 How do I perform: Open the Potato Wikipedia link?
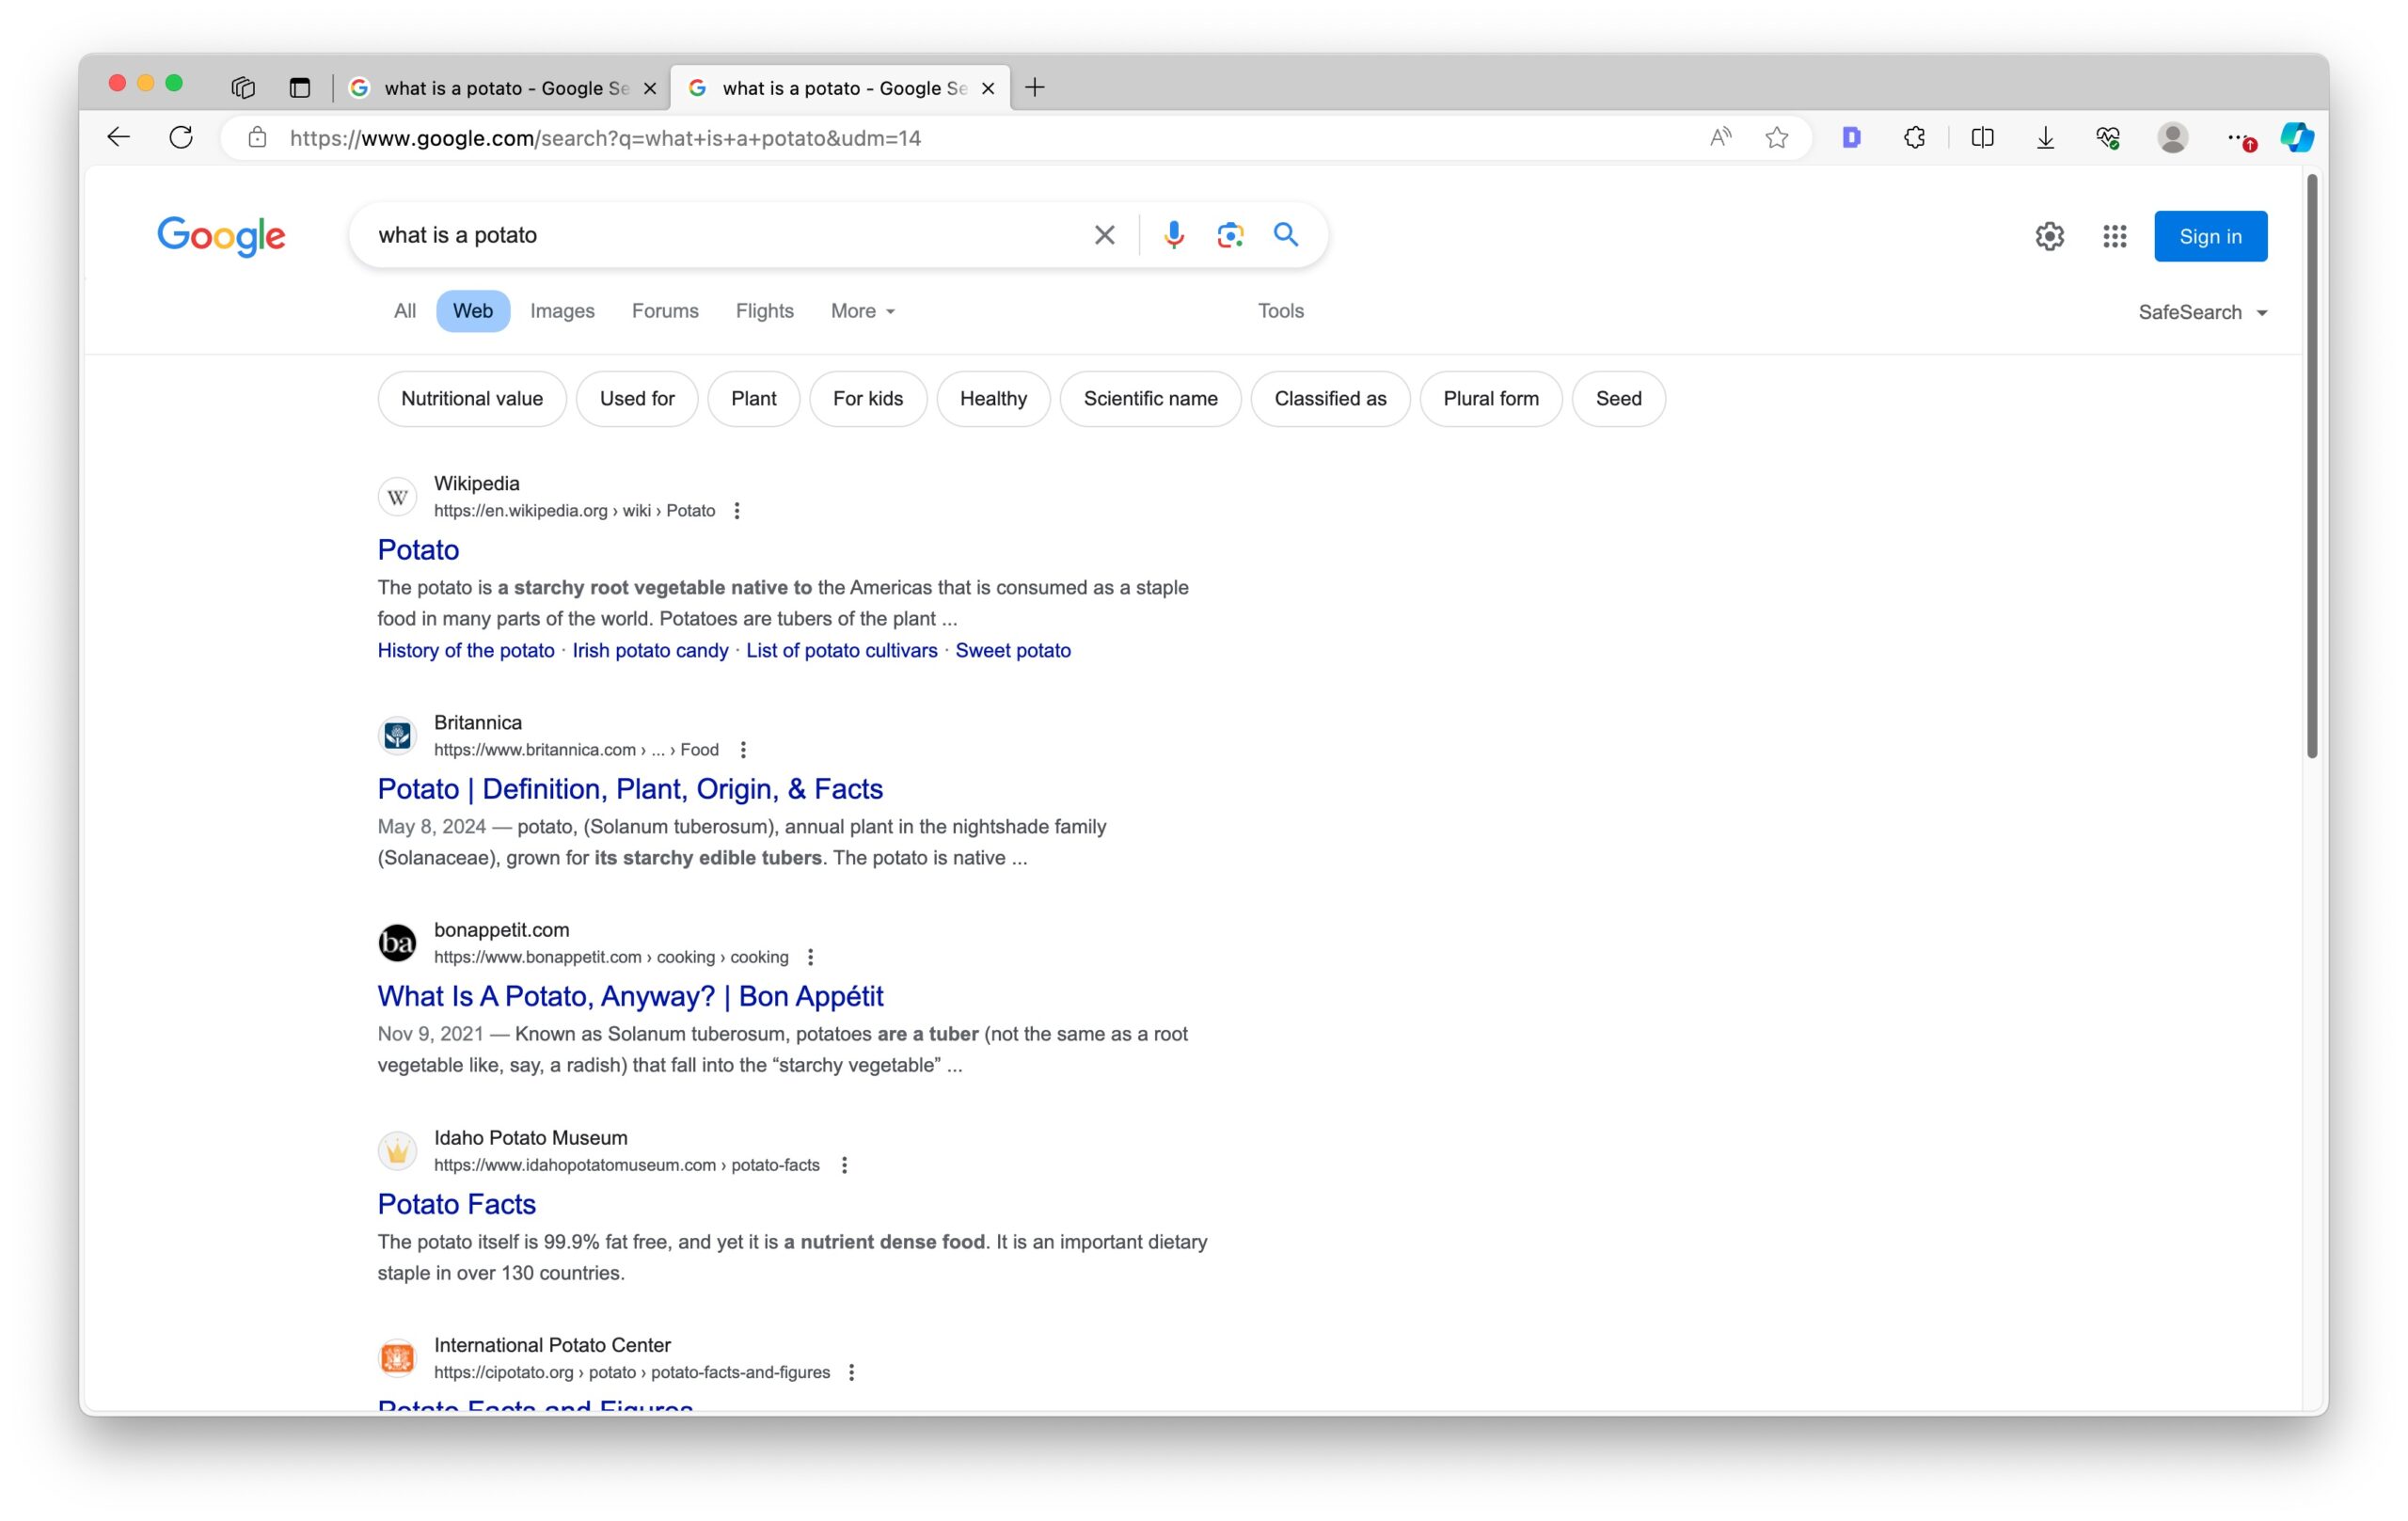418,549
